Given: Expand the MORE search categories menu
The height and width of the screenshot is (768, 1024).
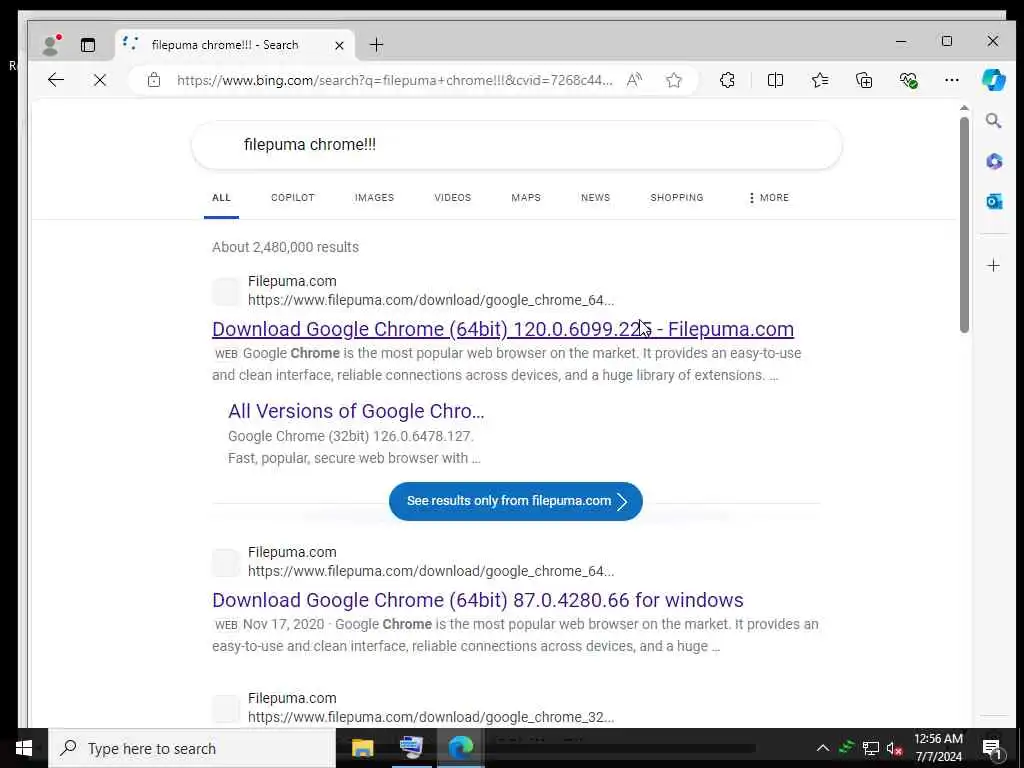Looking at the screenshot, I should point(769,197).
